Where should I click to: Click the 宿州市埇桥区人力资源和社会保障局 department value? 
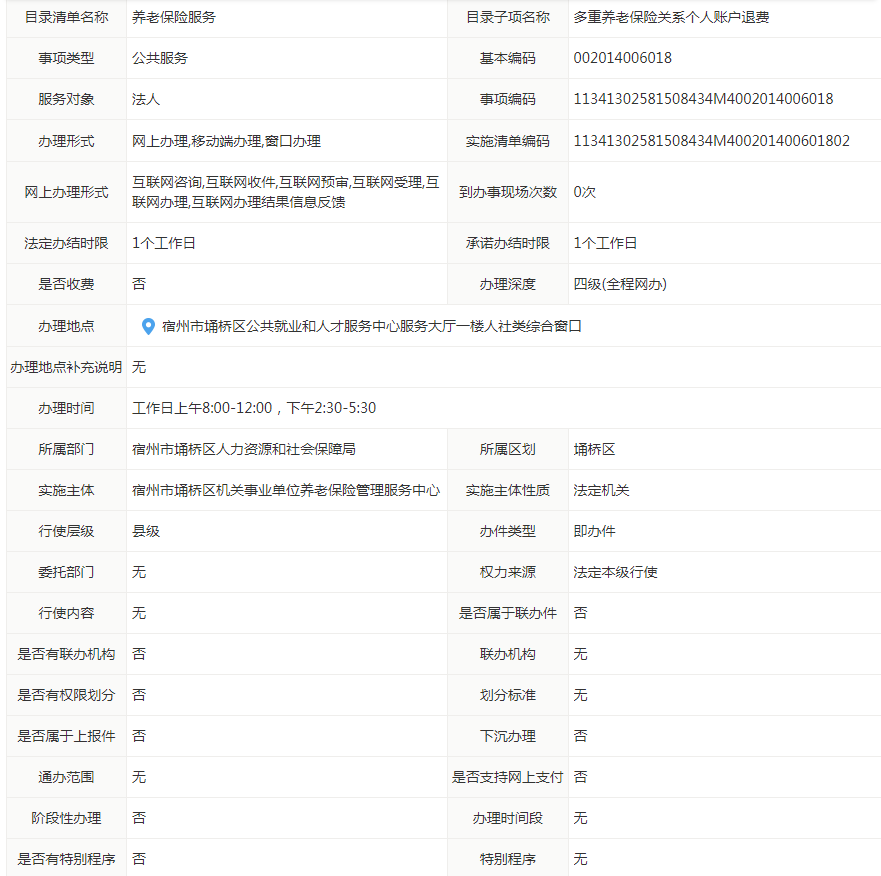coord(244,449)
